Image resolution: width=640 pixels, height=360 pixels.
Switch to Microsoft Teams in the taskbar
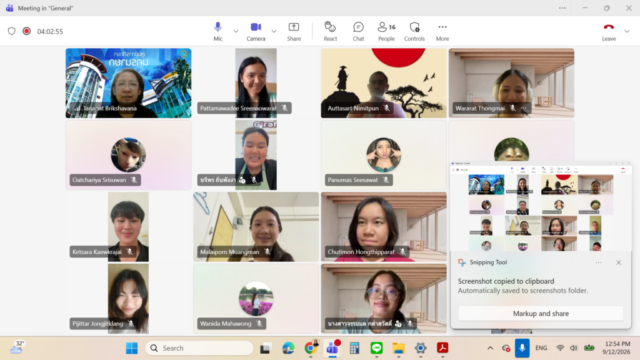pyautogui.click(x=332, y=348)
